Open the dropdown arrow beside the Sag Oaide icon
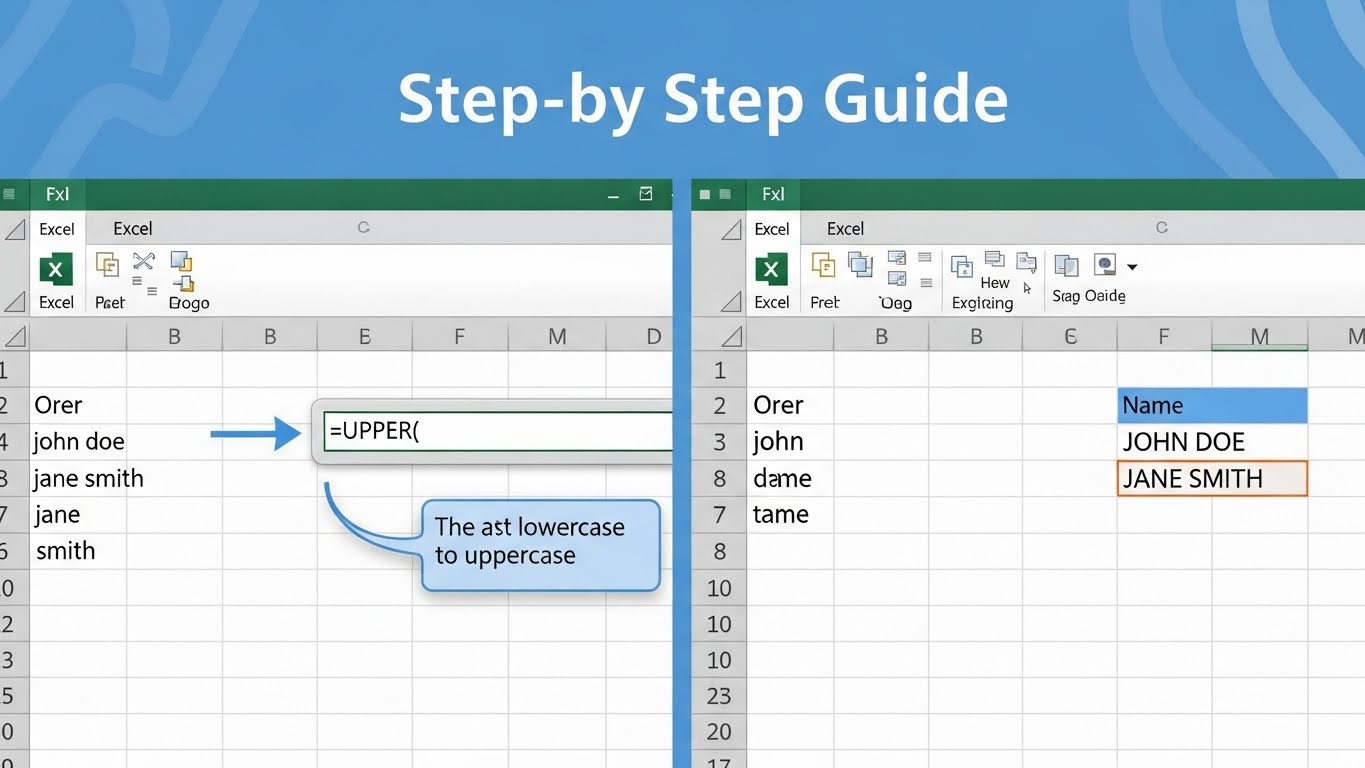This screenshot has width=1365, height=768. click(x=1132, y=266)
